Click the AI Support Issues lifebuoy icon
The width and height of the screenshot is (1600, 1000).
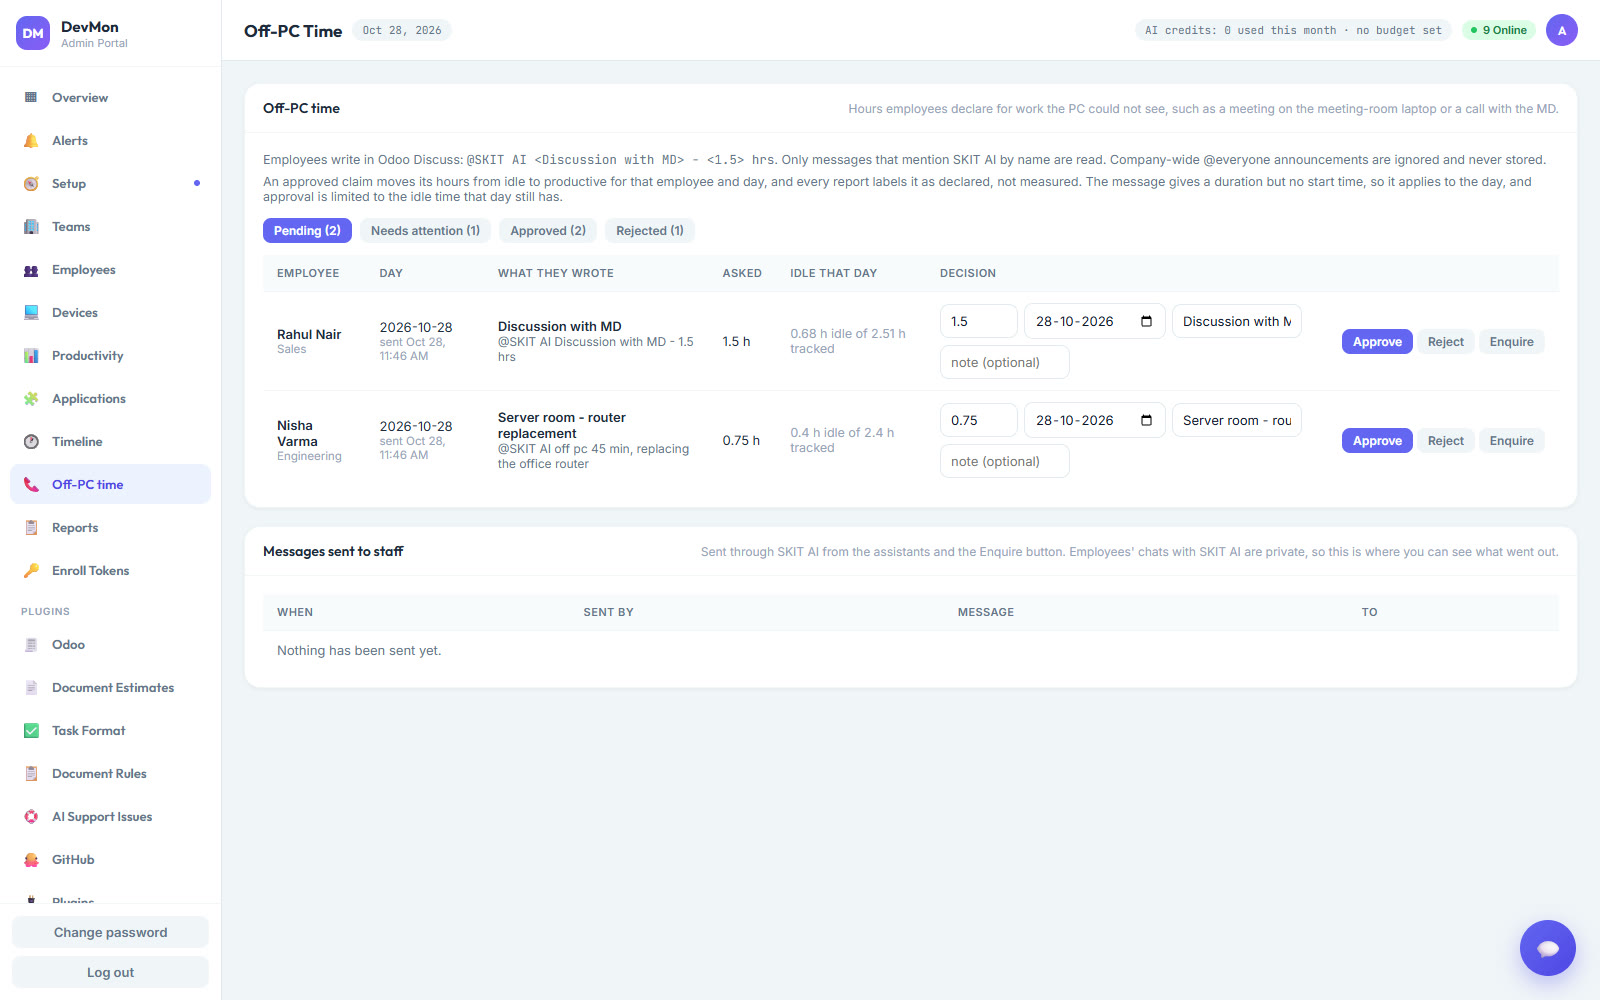31,817
